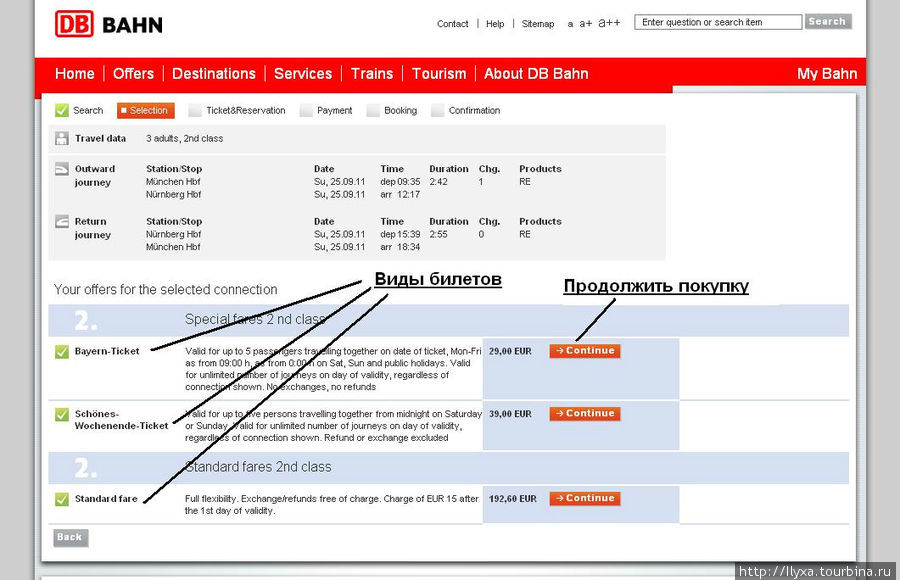Click the Confirmation step indicator square
This screenshot has height=580, width=900.
coord(438,110)
